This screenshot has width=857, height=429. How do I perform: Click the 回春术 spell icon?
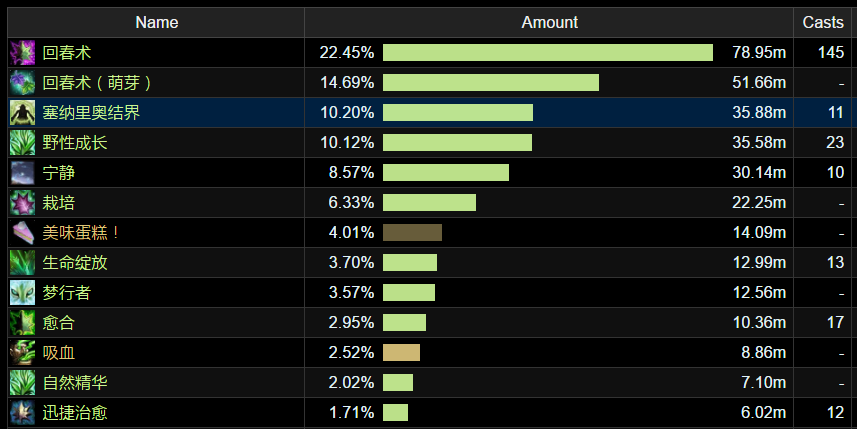pos(22,52)
